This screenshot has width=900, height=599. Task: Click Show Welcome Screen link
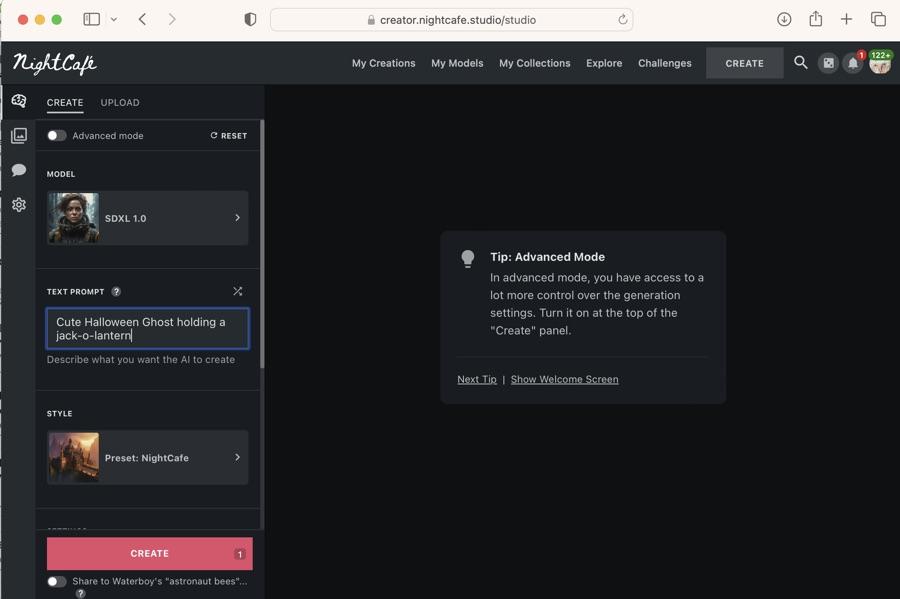[564, 379]
